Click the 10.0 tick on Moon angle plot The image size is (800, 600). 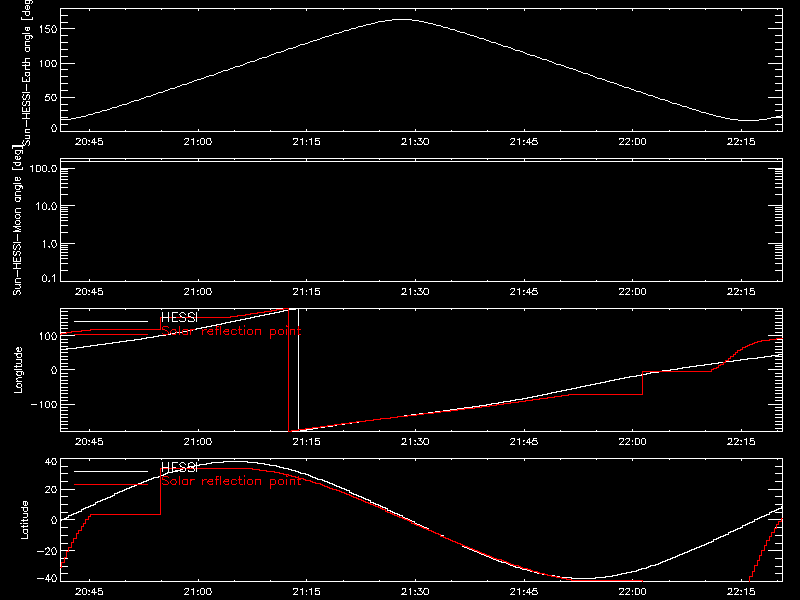tap(46, 206)
